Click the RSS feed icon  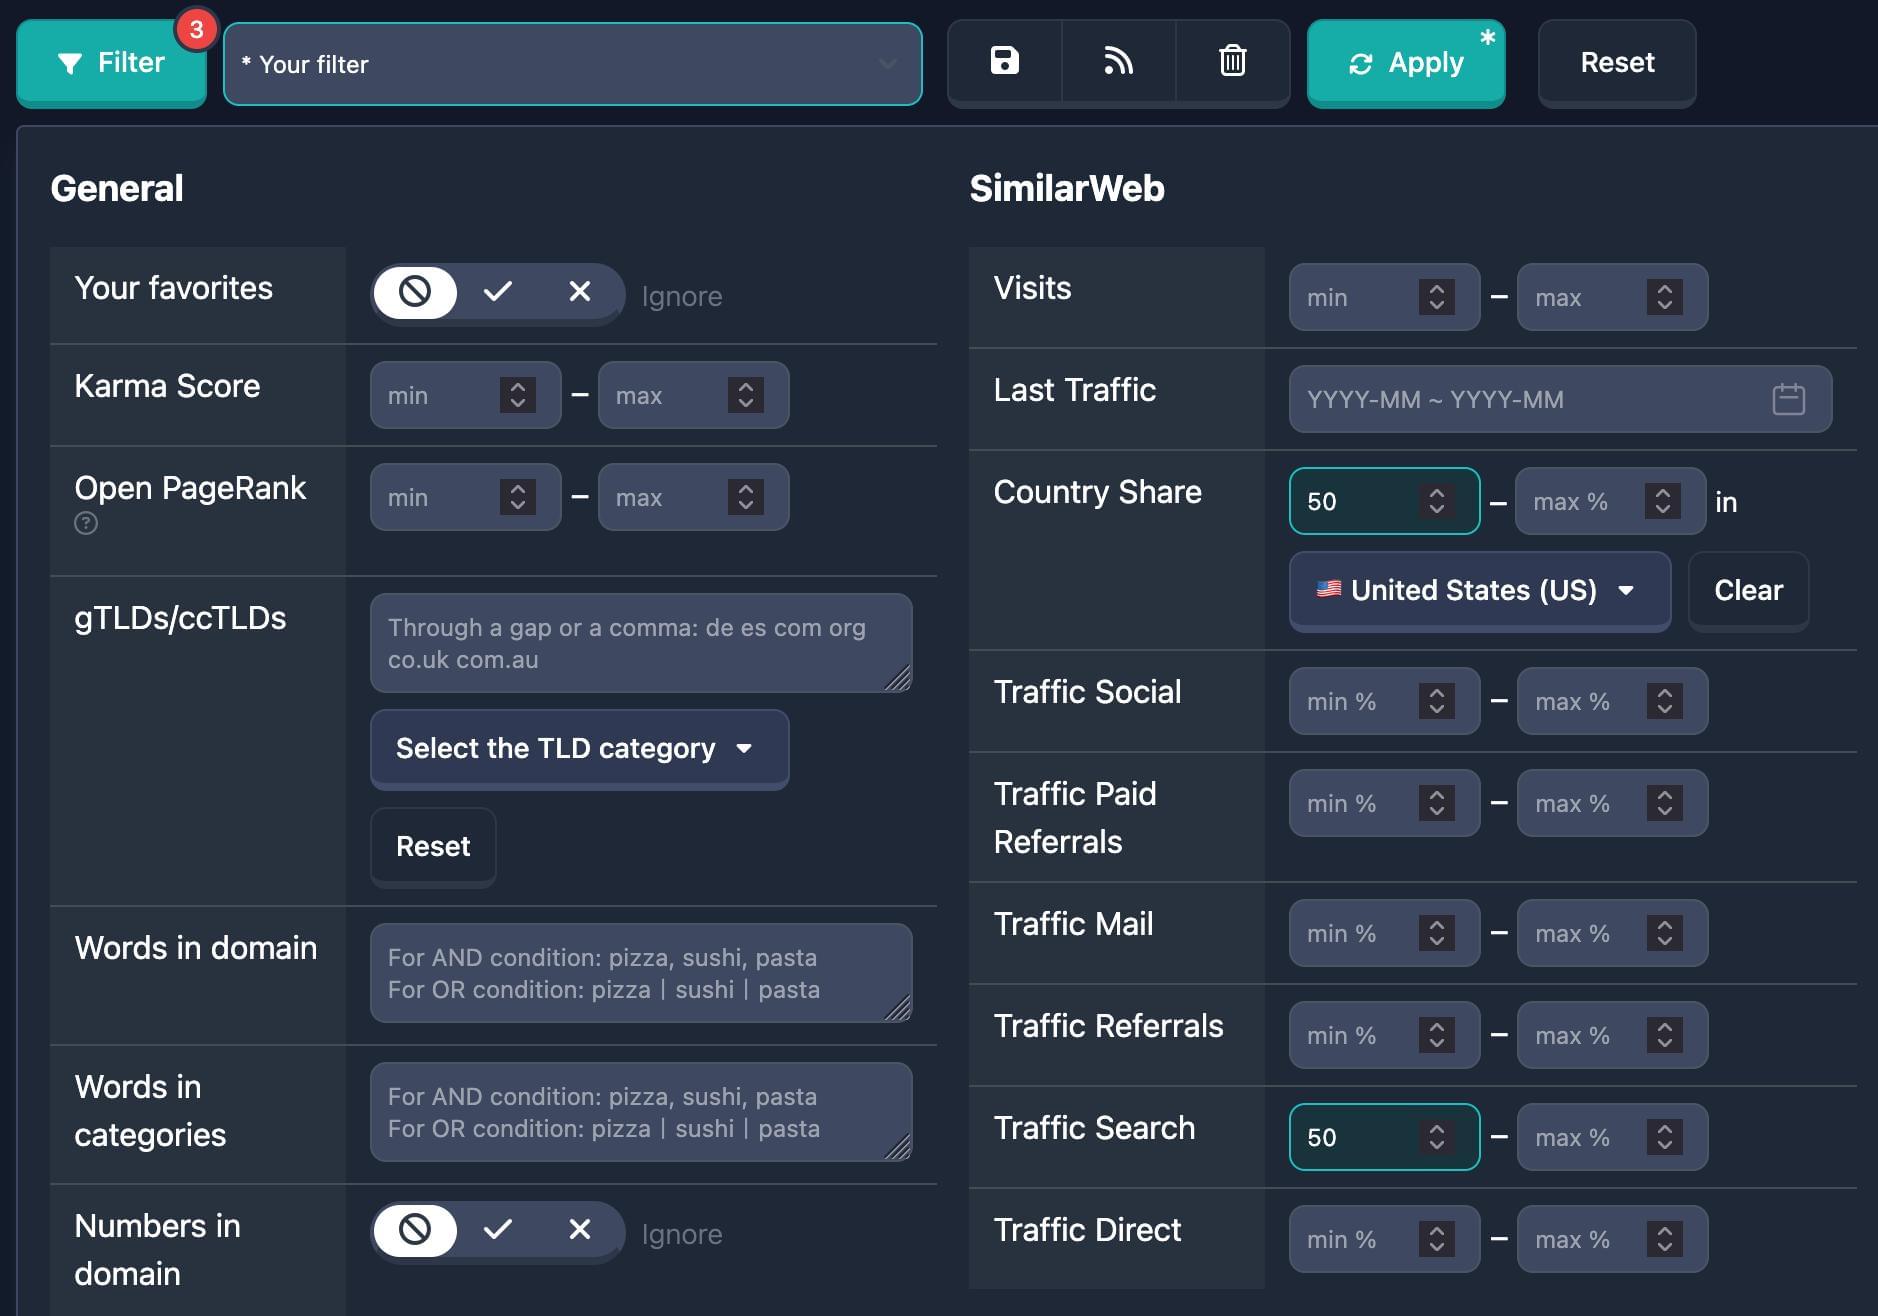pos(1118,62)
